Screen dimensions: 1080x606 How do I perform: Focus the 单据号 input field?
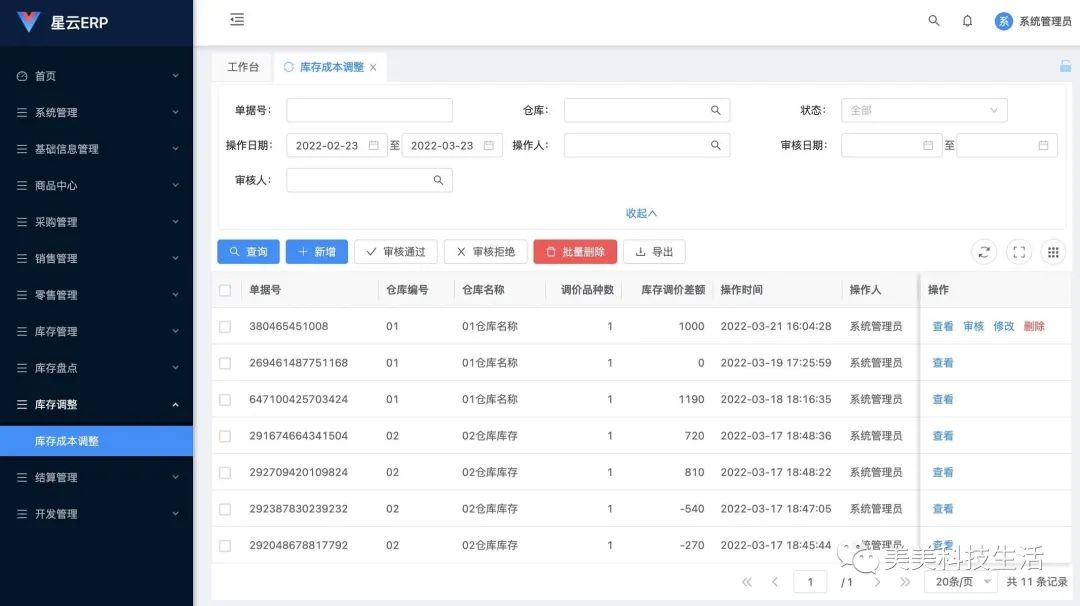tap(369, 110)
